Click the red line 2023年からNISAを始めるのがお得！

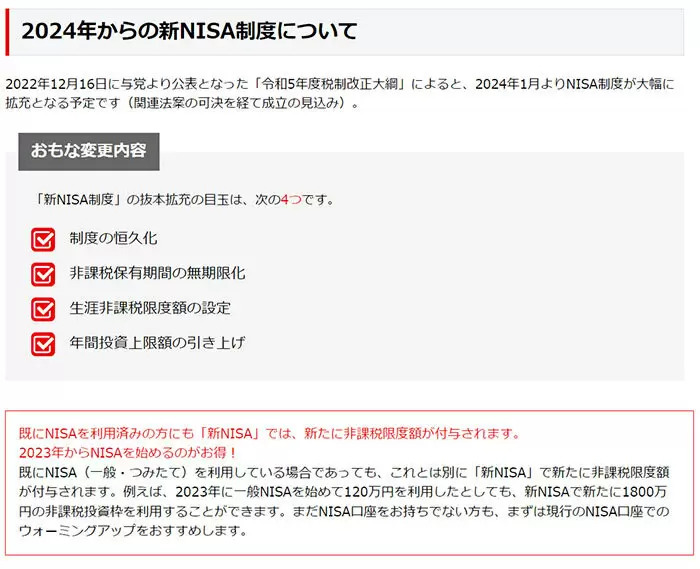click(x=128, y=453)
